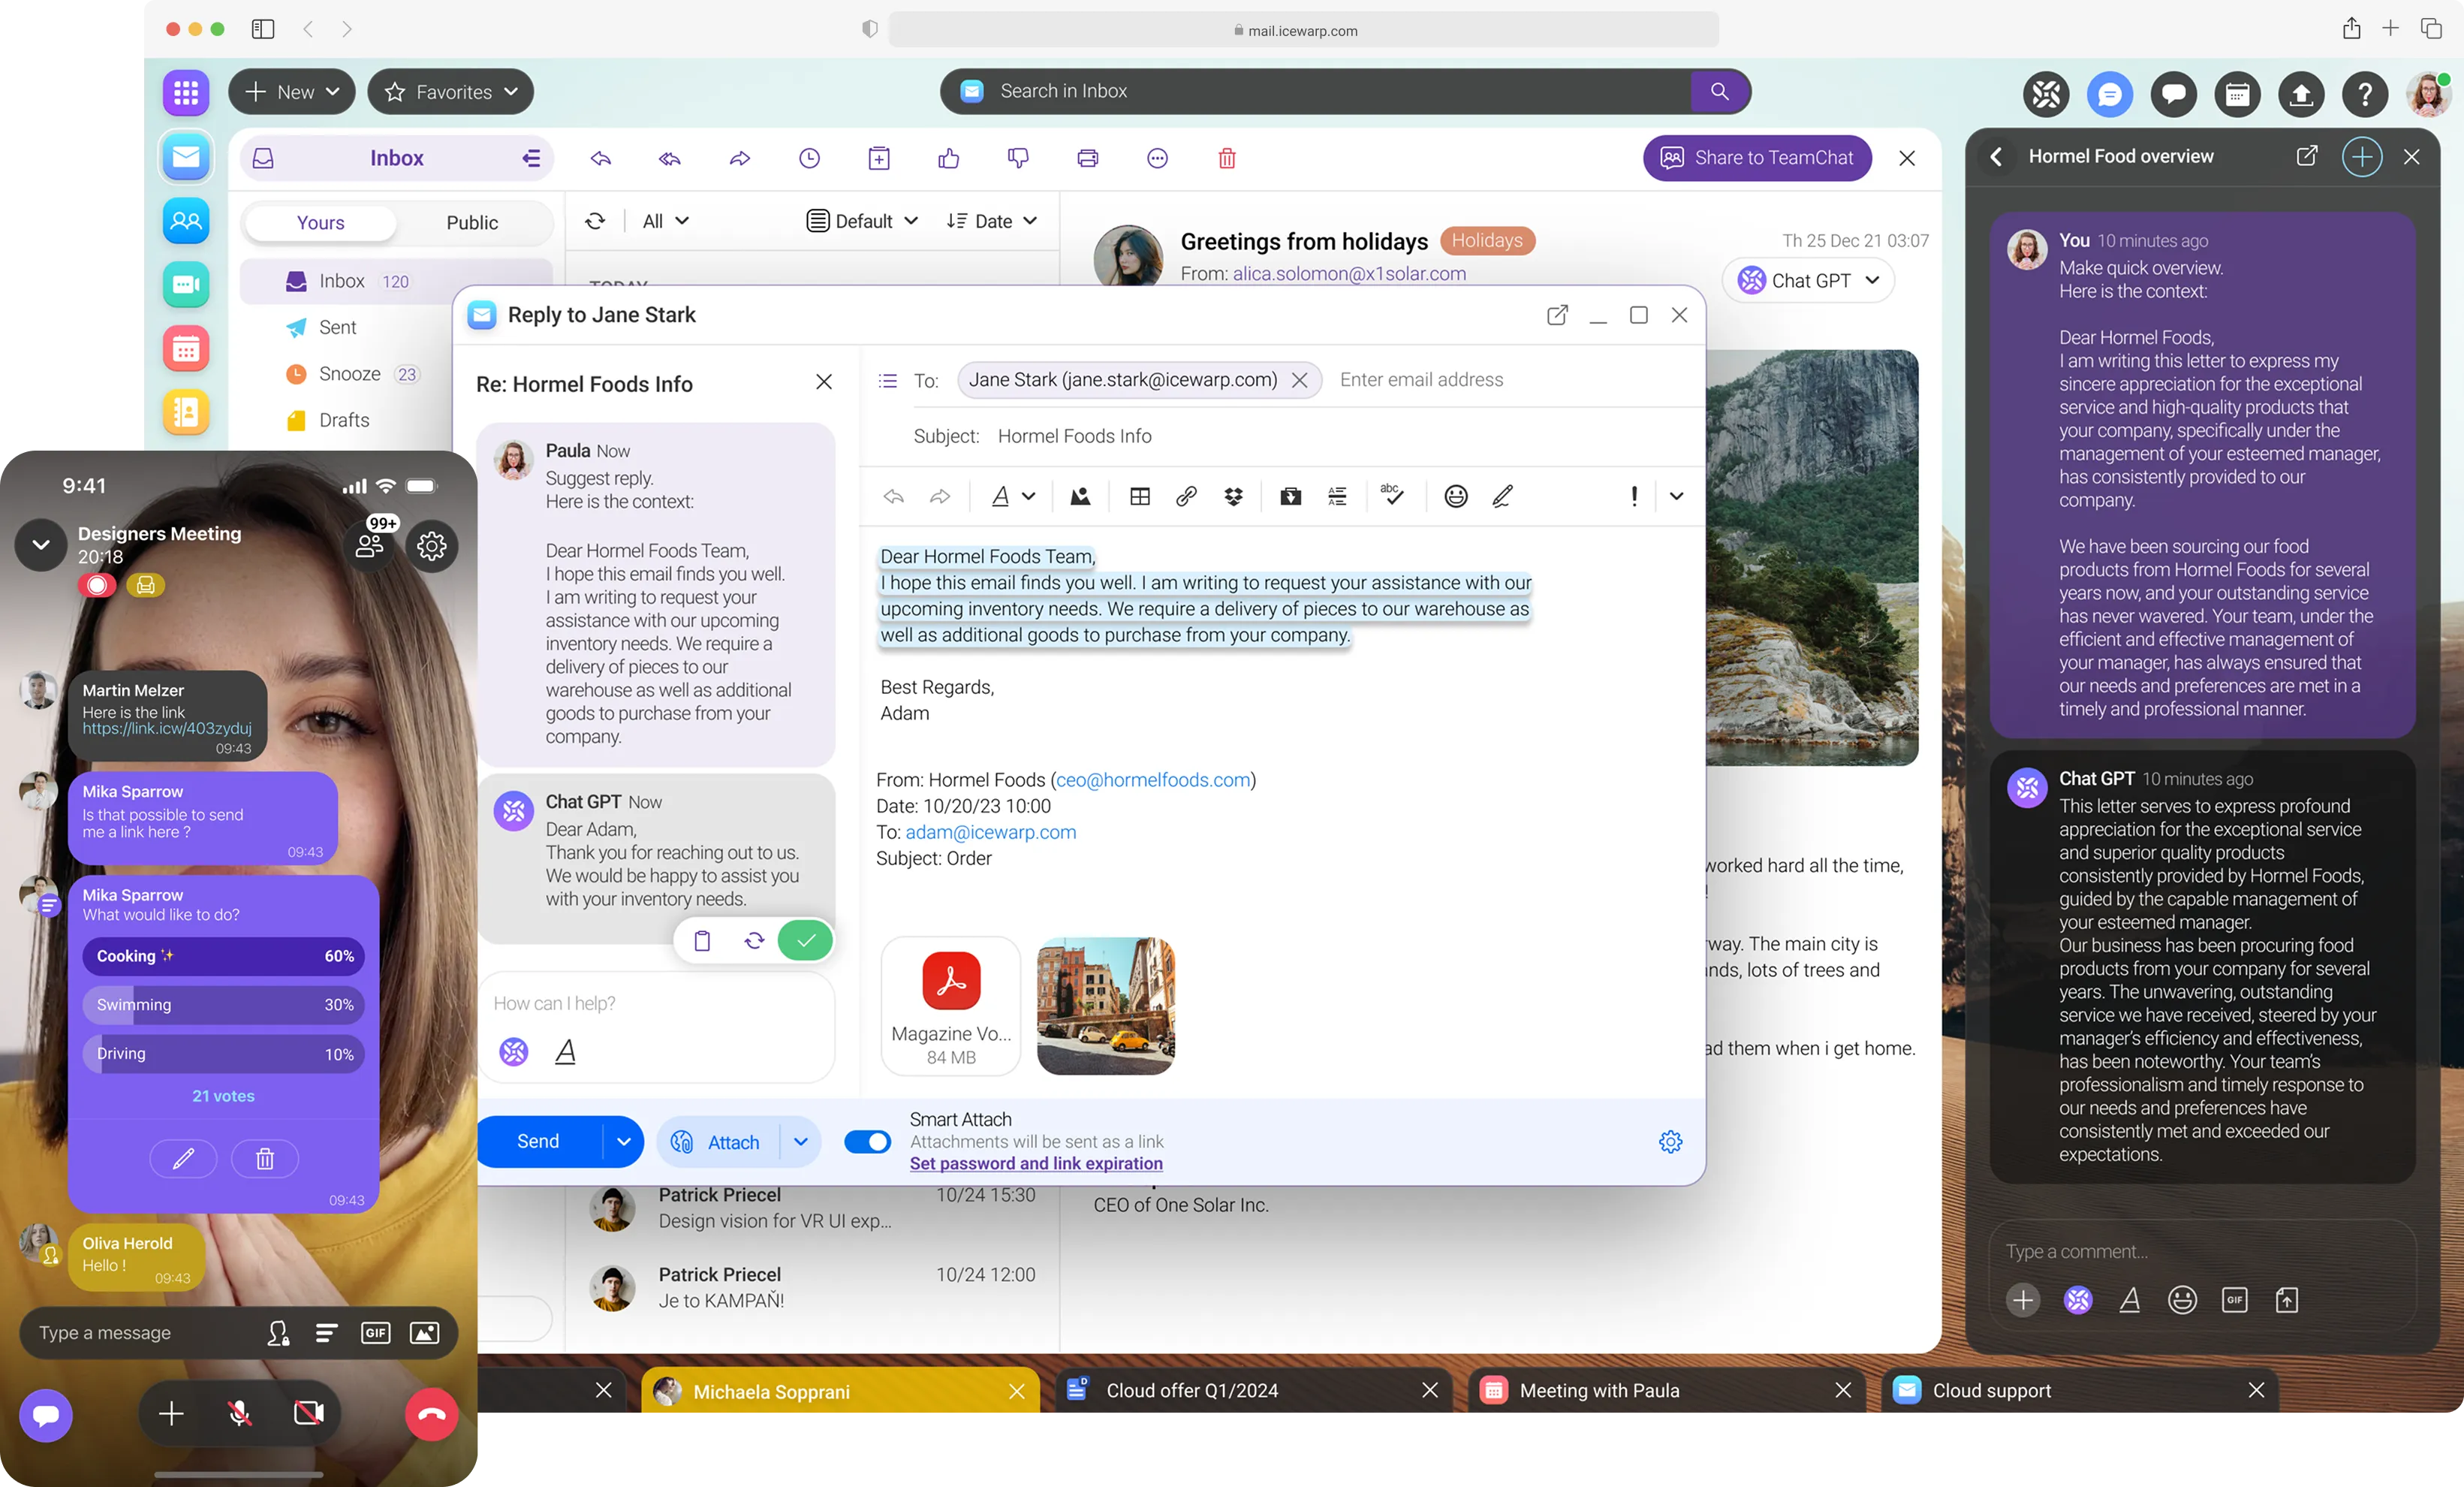Image resolution: width=2464 pixels, height=1487 pixels.
Task: Vote for the Swimming poll option
Action: pos(223,1004)
